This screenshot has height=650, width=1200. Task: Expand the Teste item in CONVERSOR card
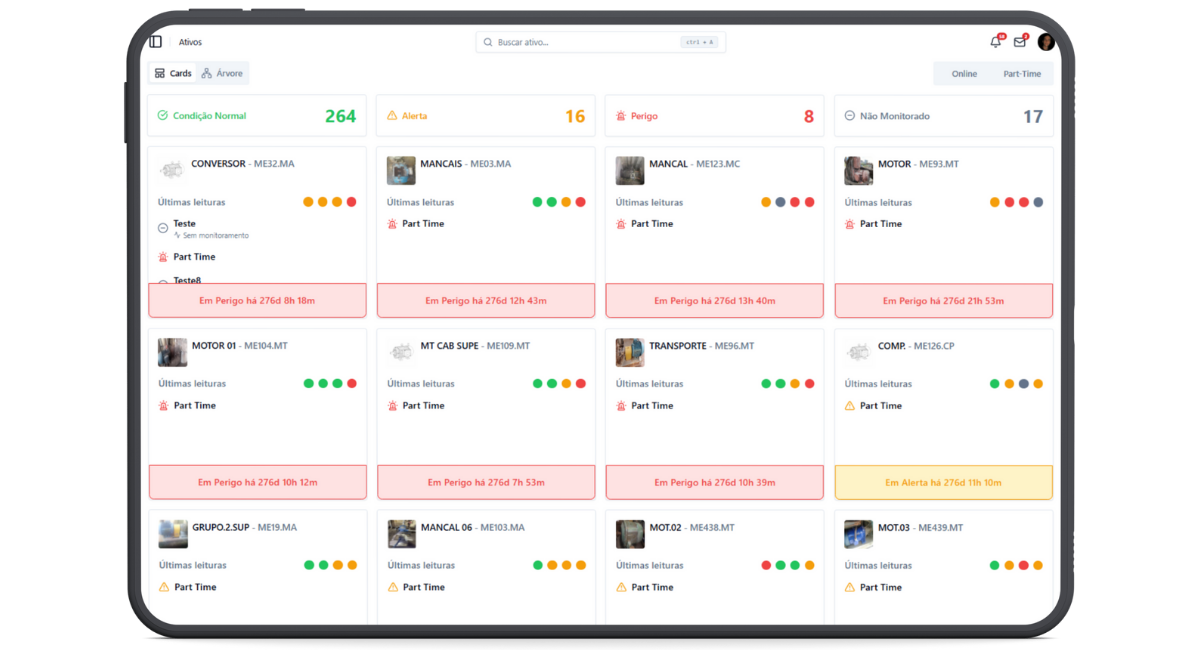(x=184, y=224)
